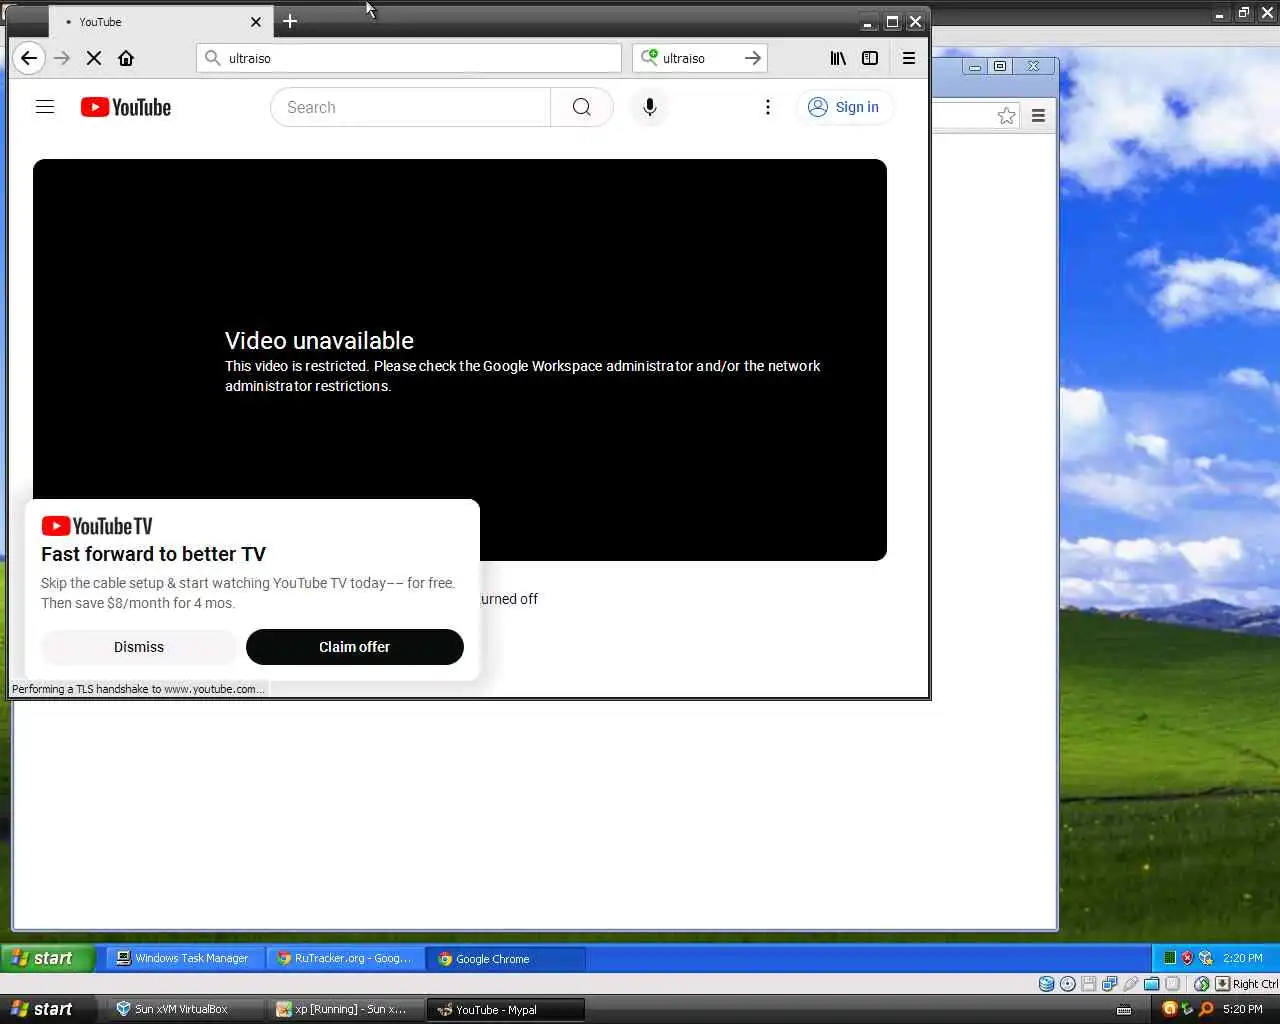1280x1024 pixels.
Task: Open a new tab in Mypal
Action: 290,21
